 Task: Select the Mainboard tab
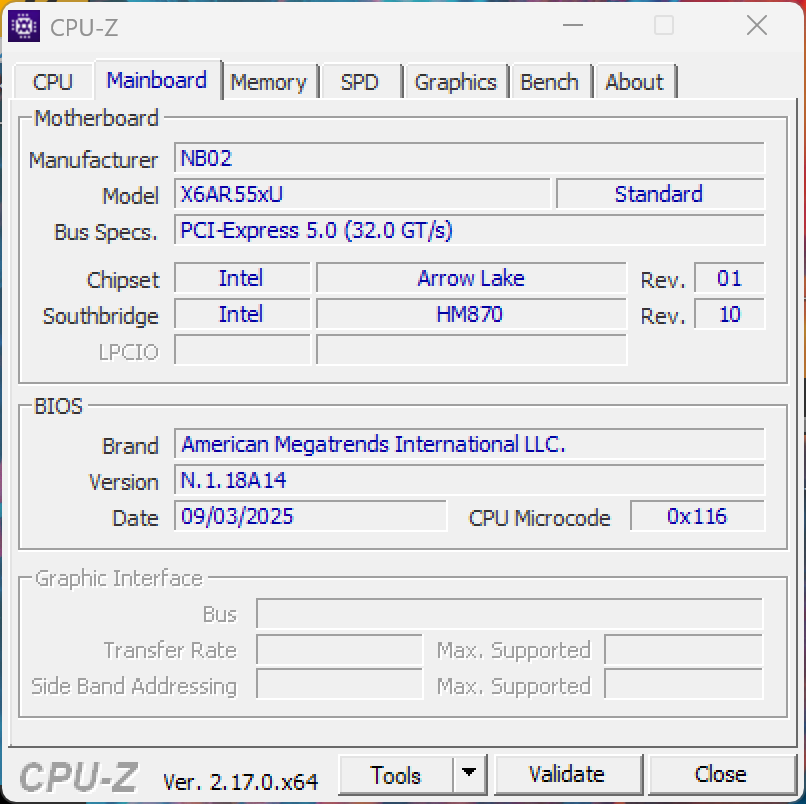(x=157, y=80)
